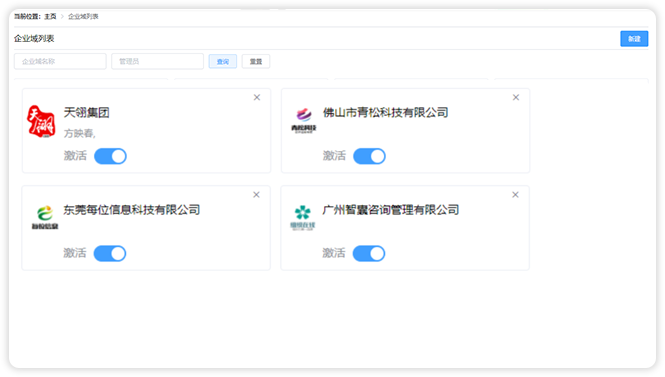Click the 东莞每位信息科技 company logo
665x377 pixels.
point(45,218)
